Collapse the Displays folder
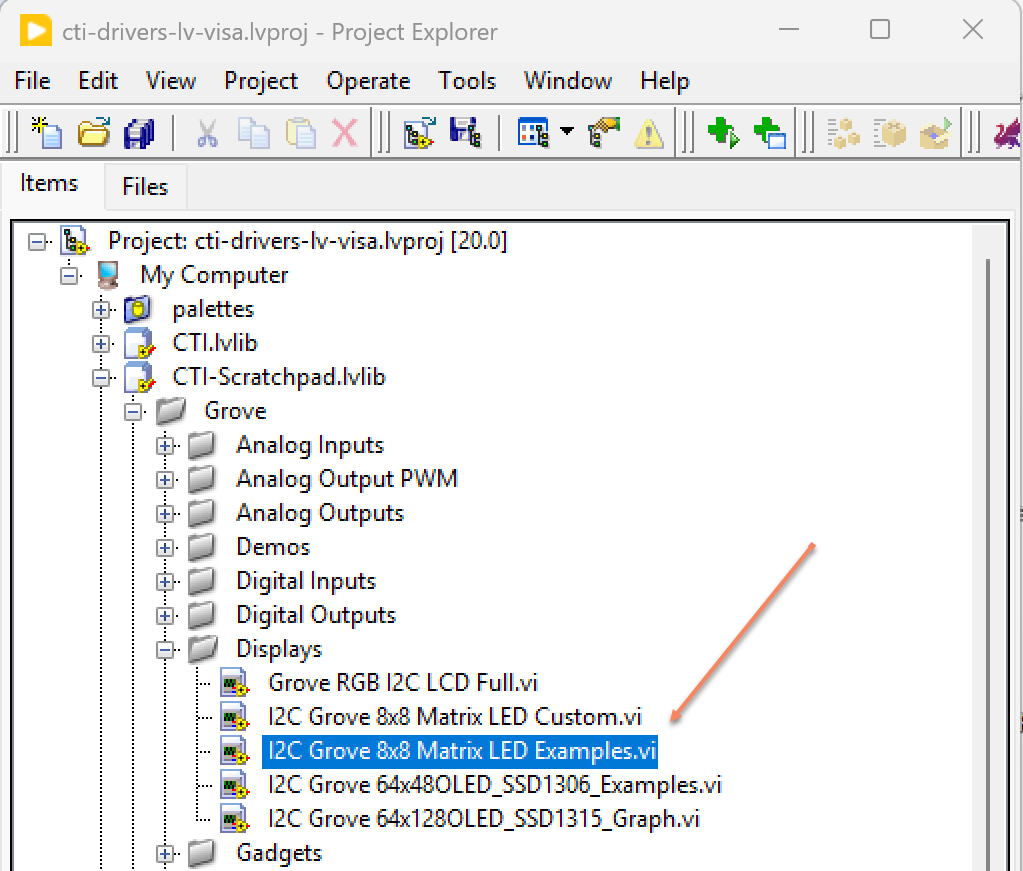 (x=165, y=650)
